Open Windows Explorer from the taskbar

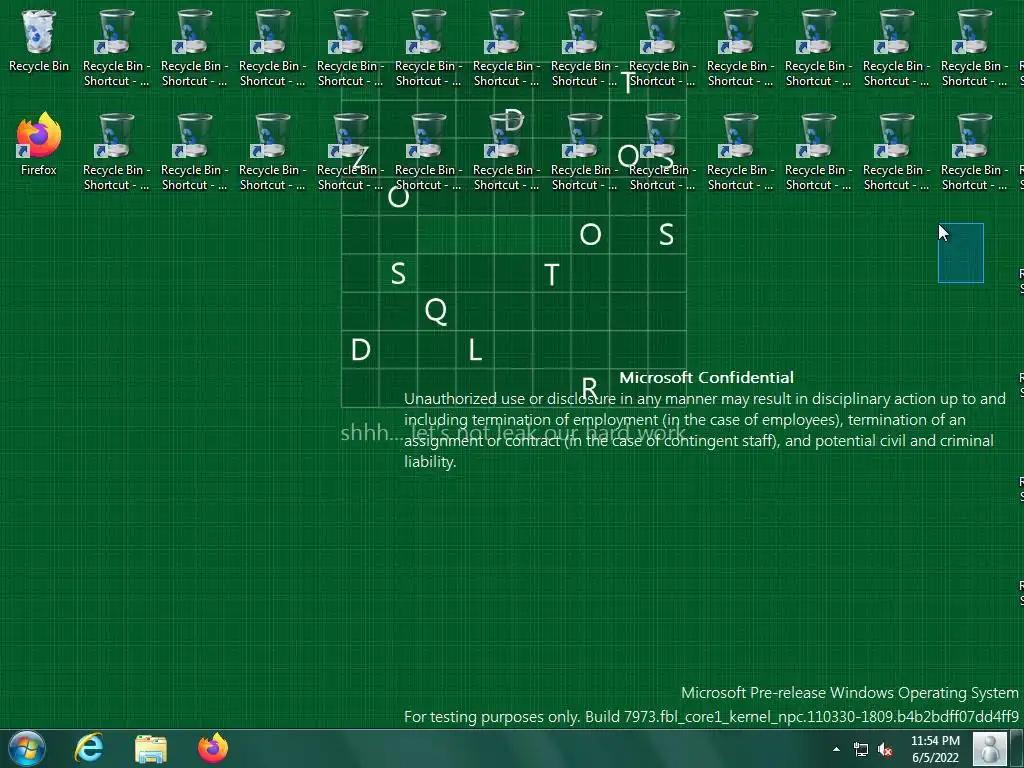[151, 748]
